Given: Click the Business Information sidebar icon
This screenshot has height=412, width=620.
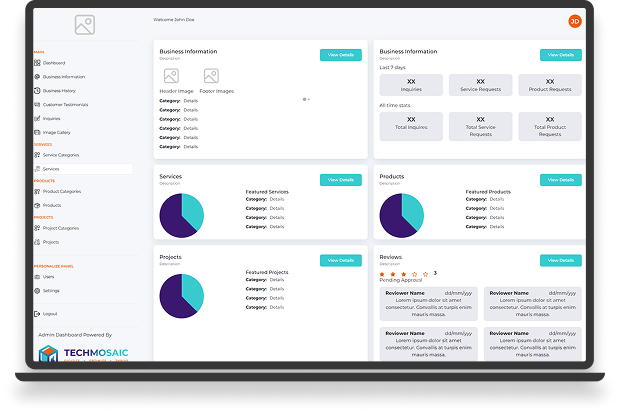Looking at the screenshot, I should click(x=37, y=77).
